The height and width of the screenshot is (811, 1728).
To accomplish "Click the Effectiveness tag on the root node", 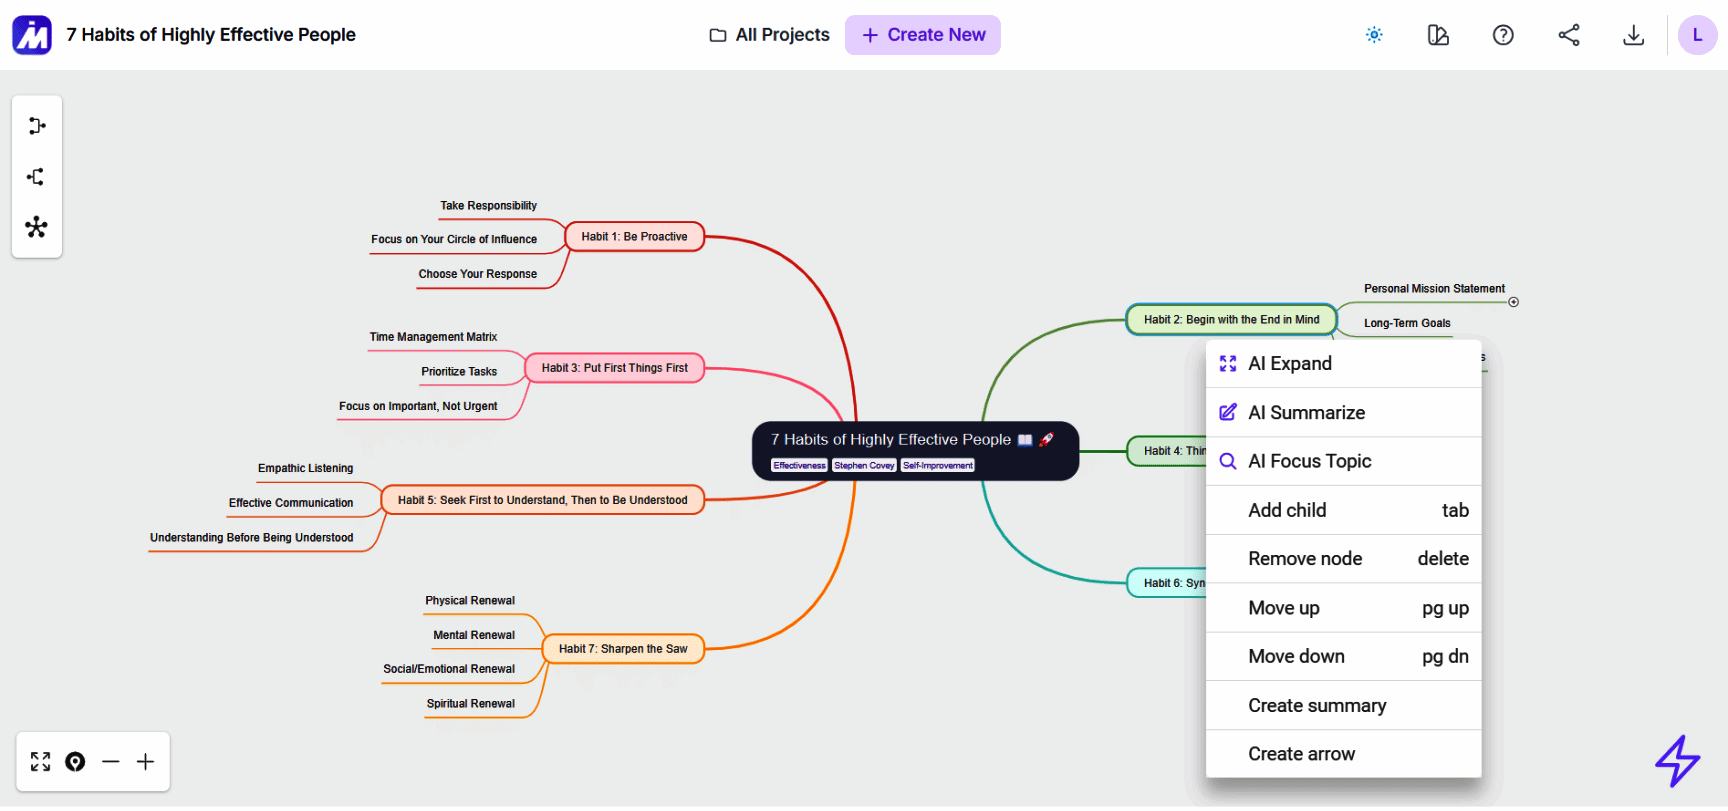I will pyautogui.click(x=799, y=466).
